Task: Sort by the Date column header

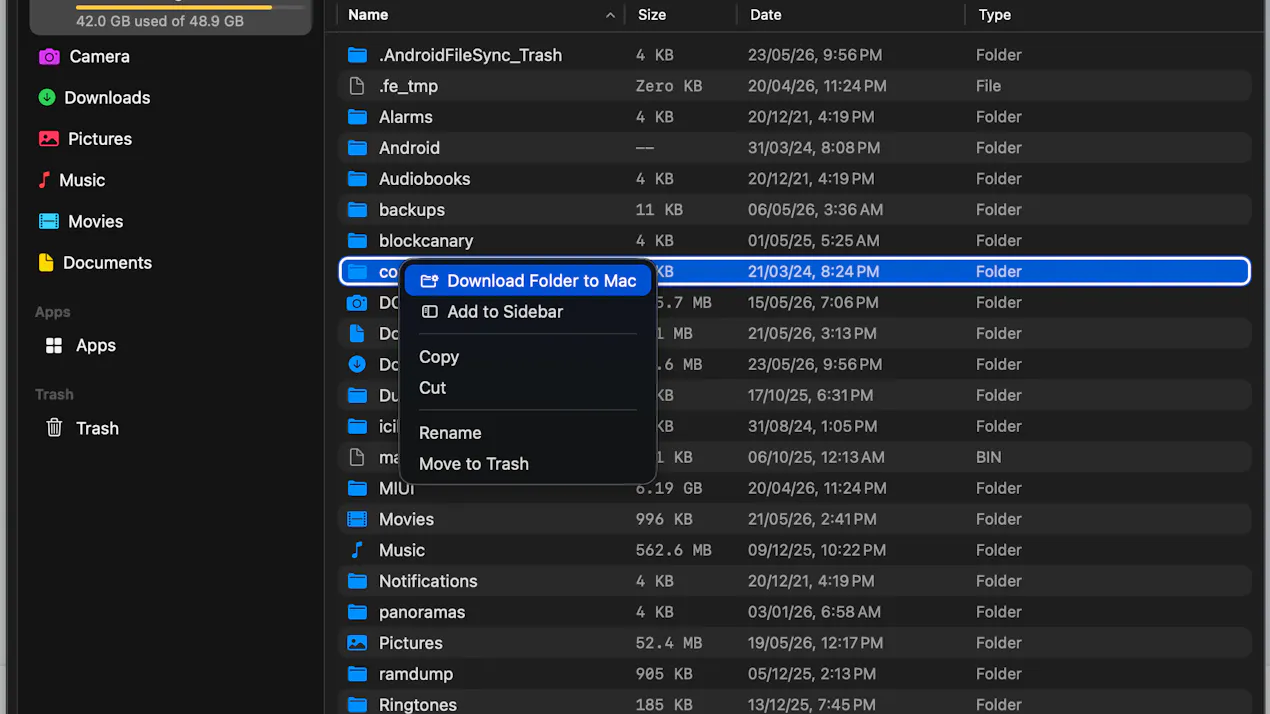Action: click(x=766, y=15)
